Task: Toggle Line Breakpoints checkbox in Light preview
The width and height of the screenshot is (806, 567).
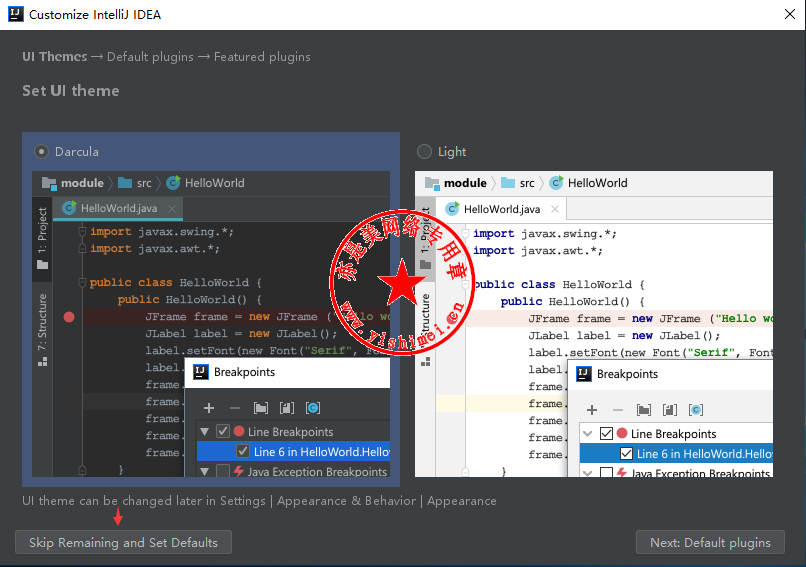Action: [x=606, y=433]
